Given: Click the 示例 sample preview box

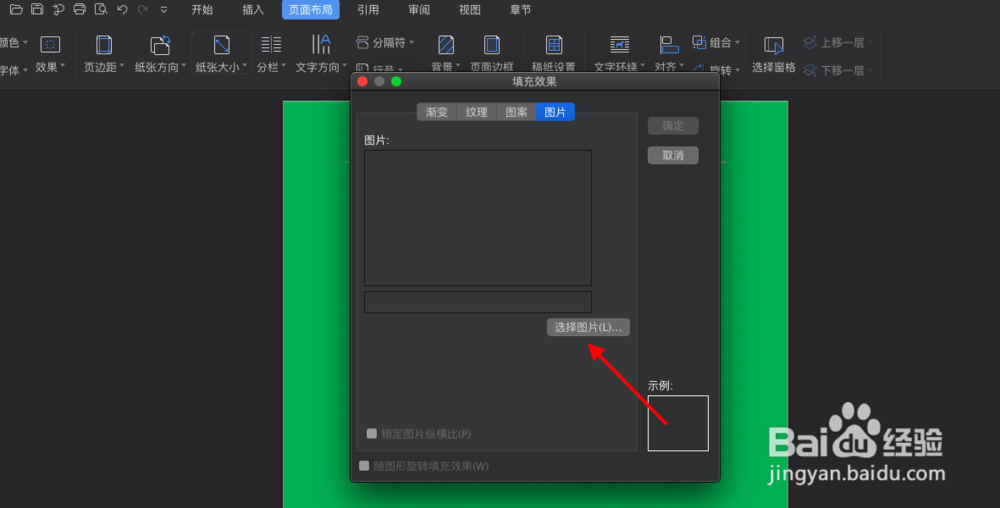Looking at the screenshot, I should (678, 423).
